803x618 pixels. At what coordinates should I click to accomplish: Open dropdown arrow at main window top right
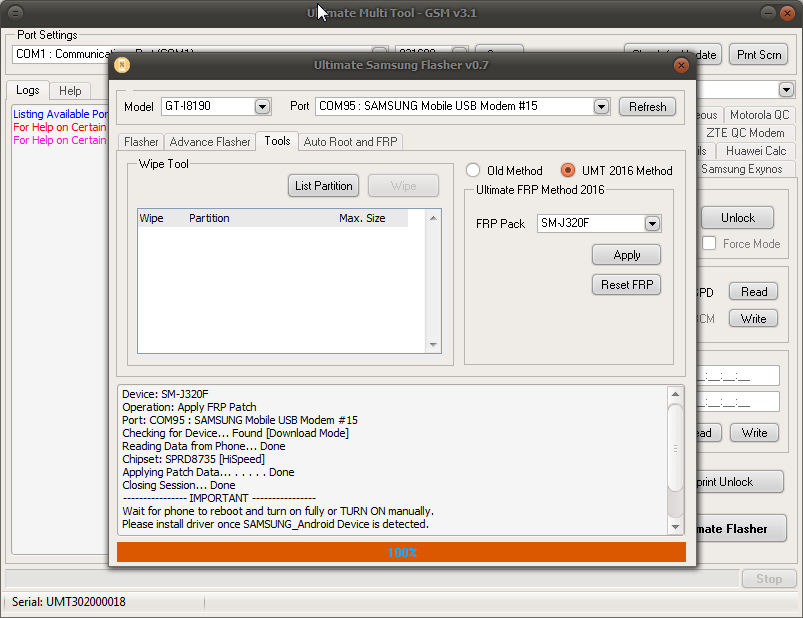pos(786,90)
